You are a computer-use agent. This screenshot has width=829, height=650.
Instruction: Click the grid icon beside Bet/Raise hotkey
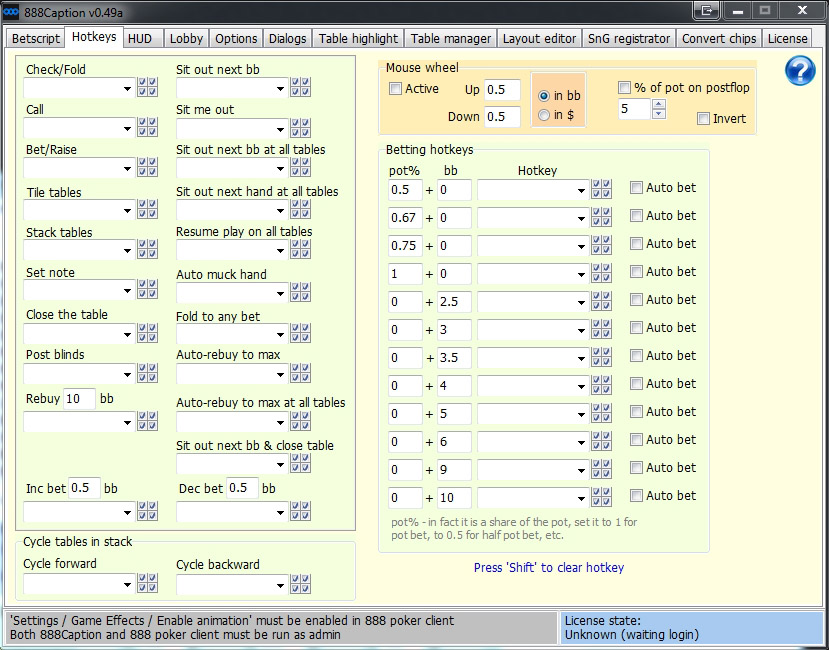[x=147, y=168]
